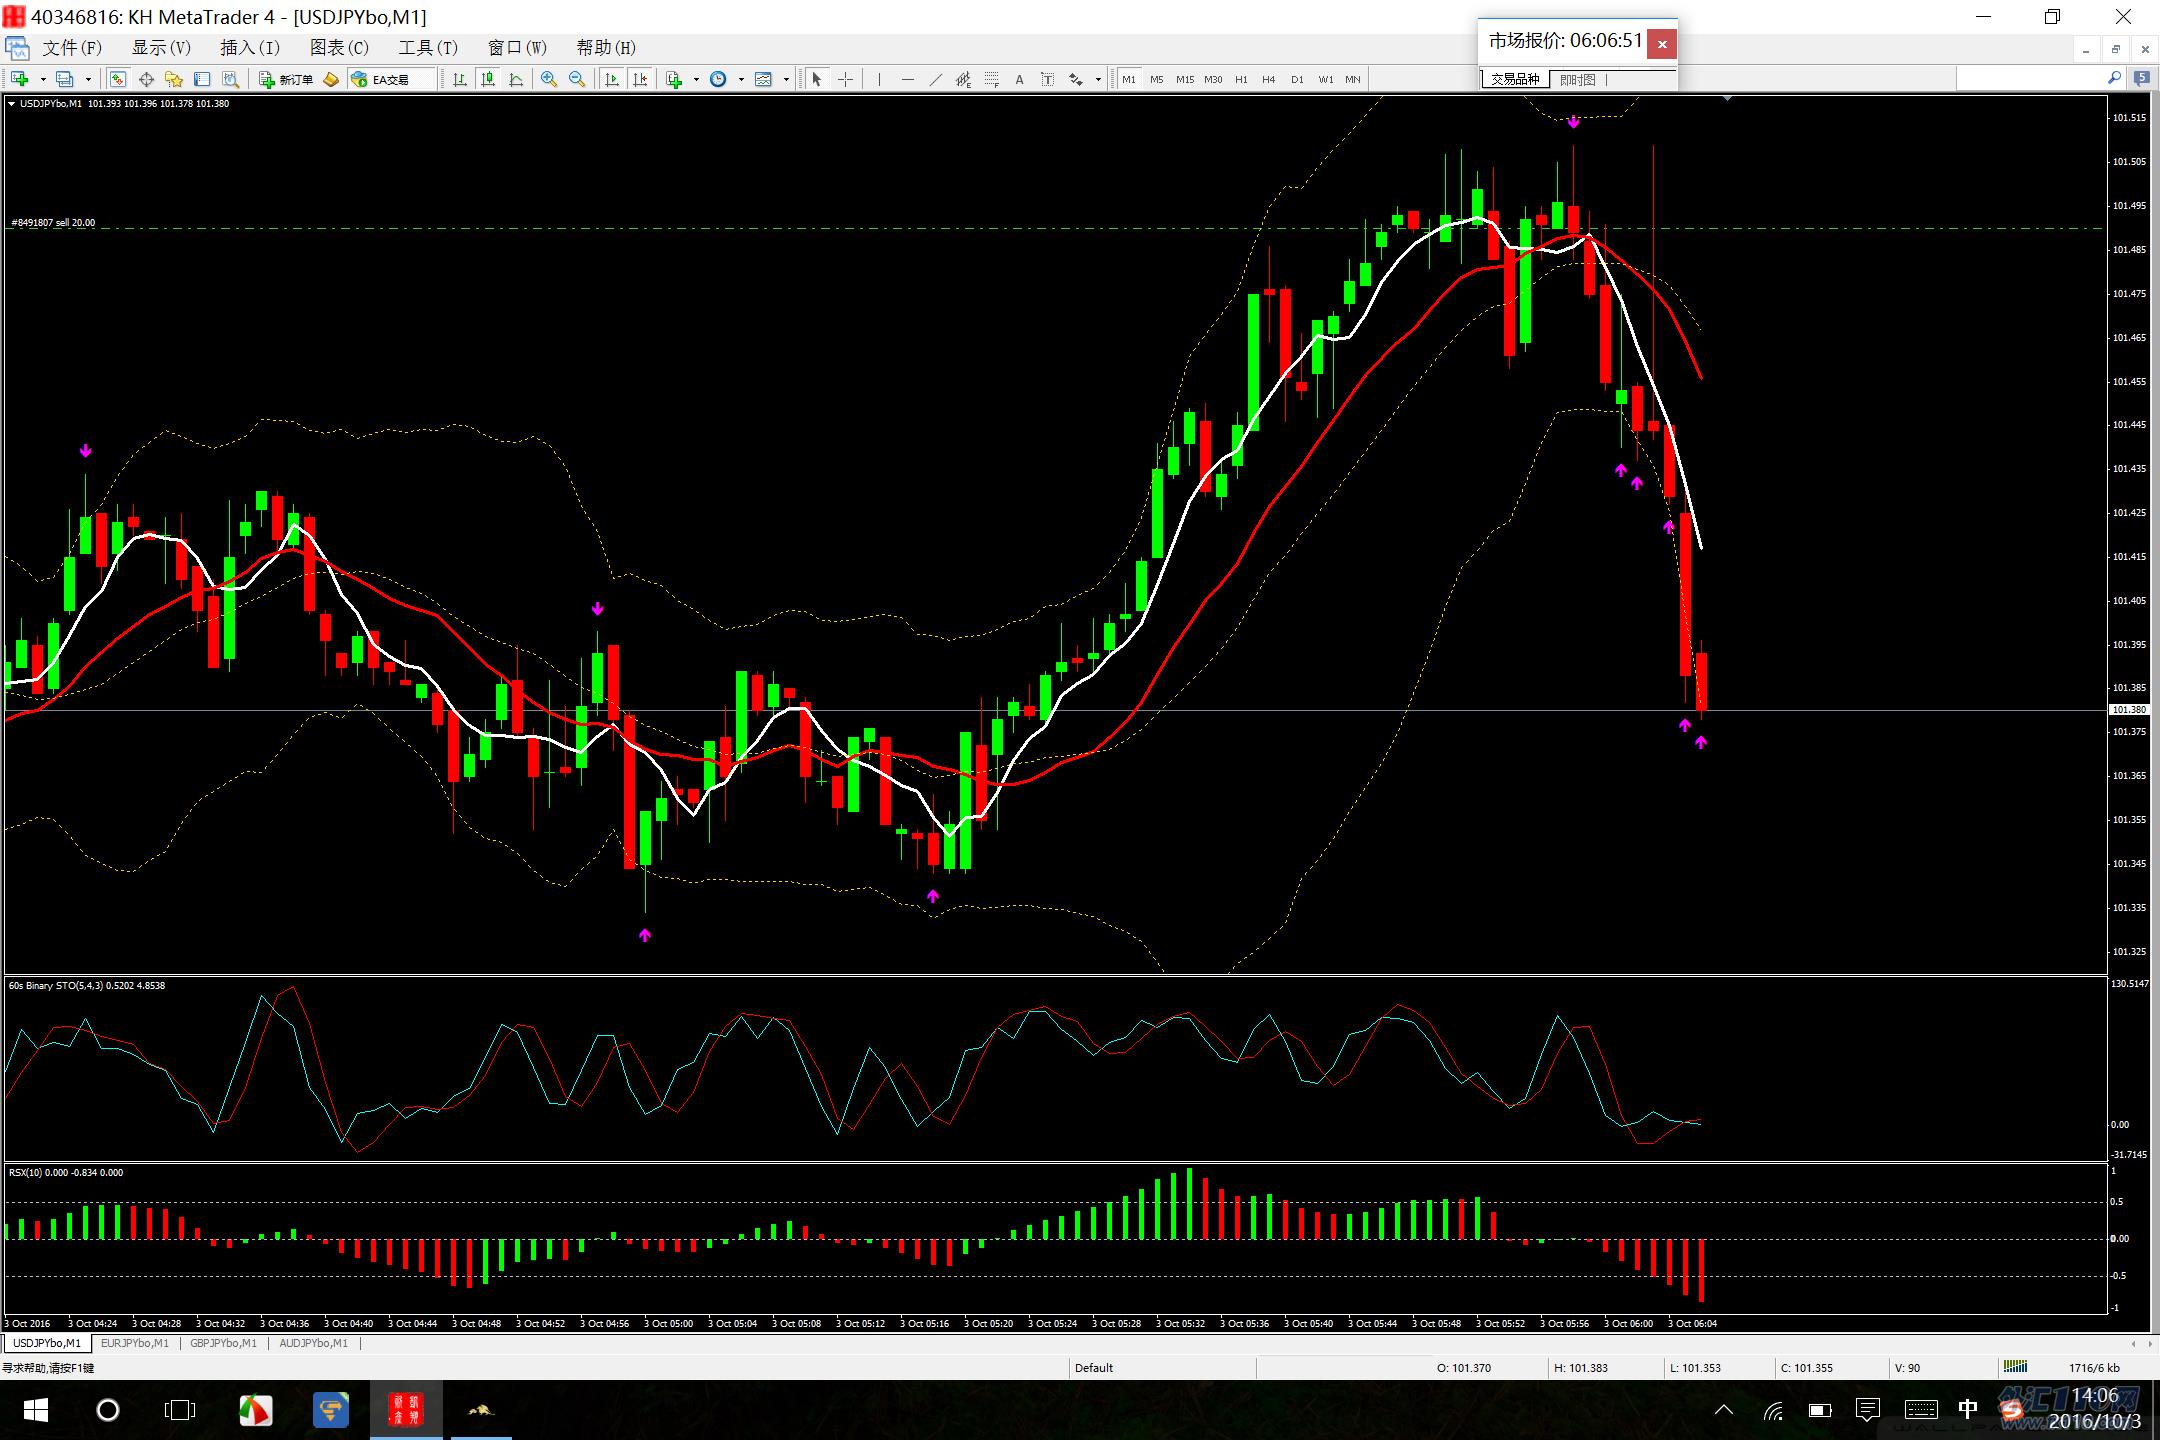Image resolution: width=2160 pixels, height=1440 pixels.
Task: Toggle the Terminal panel icon
Action: pyautogui.click(x=202, y=79)
